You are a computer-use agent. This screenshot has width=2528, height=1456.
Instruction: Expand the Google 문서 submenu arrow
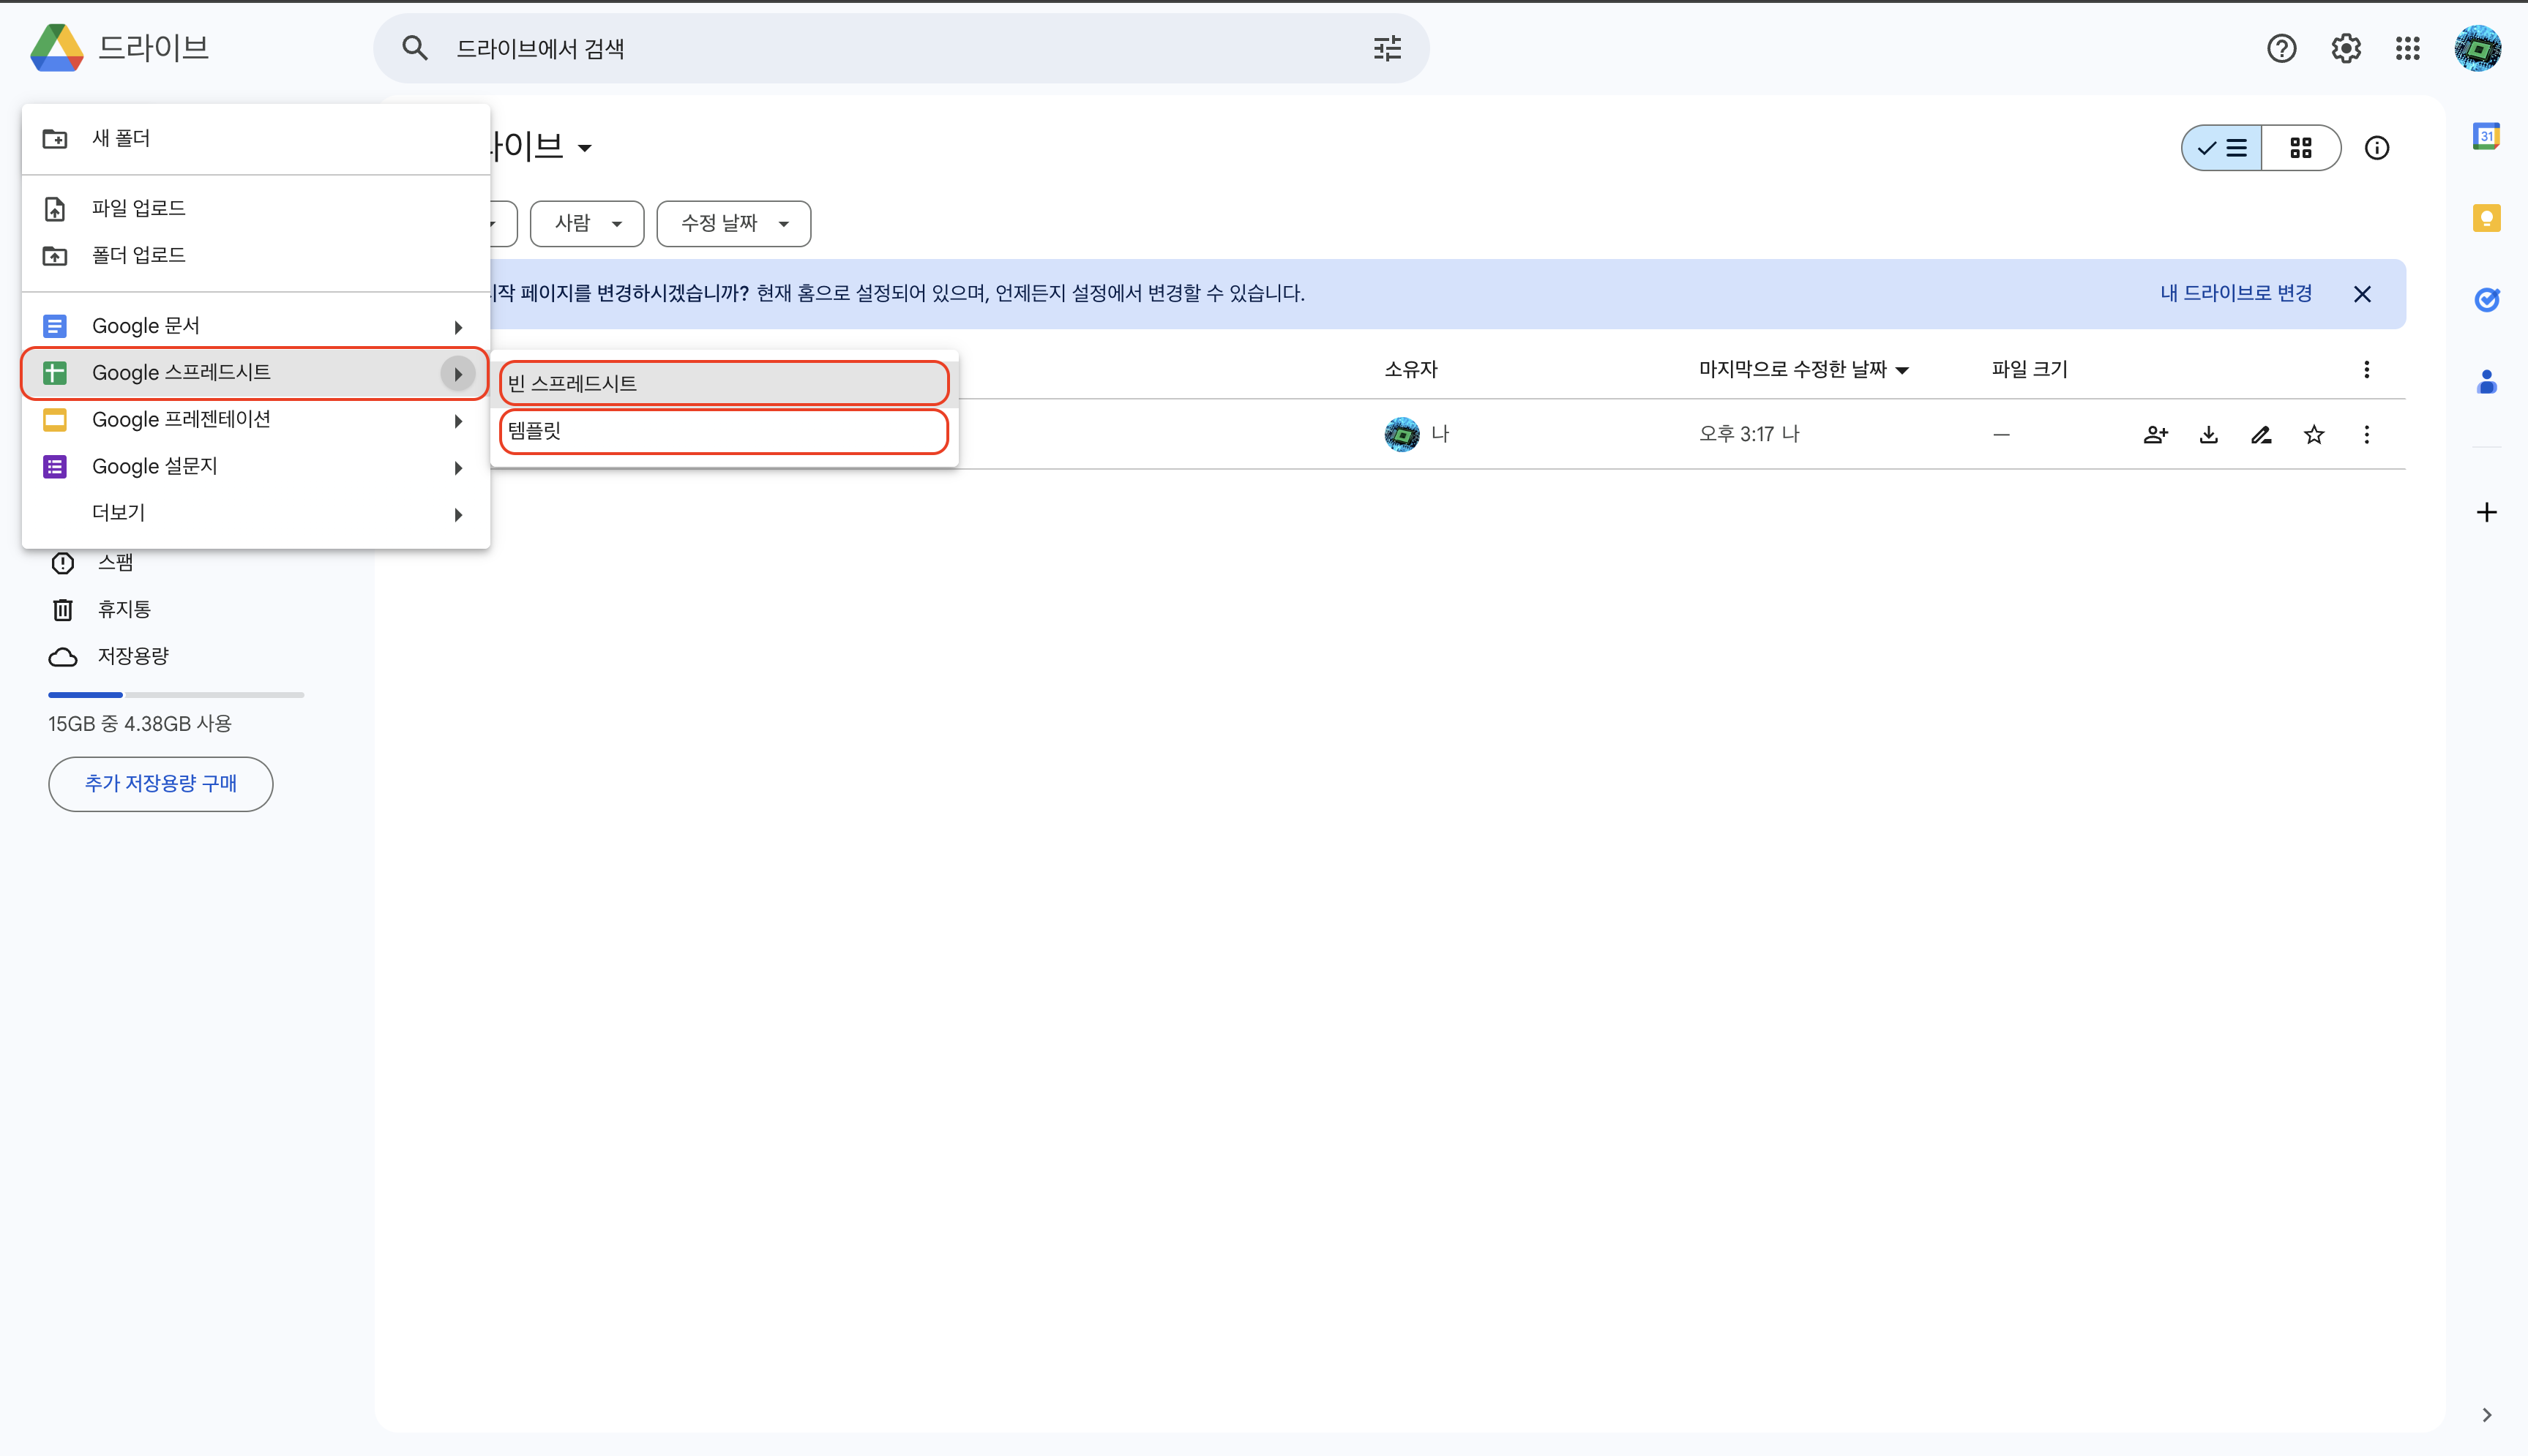[458, 326]
